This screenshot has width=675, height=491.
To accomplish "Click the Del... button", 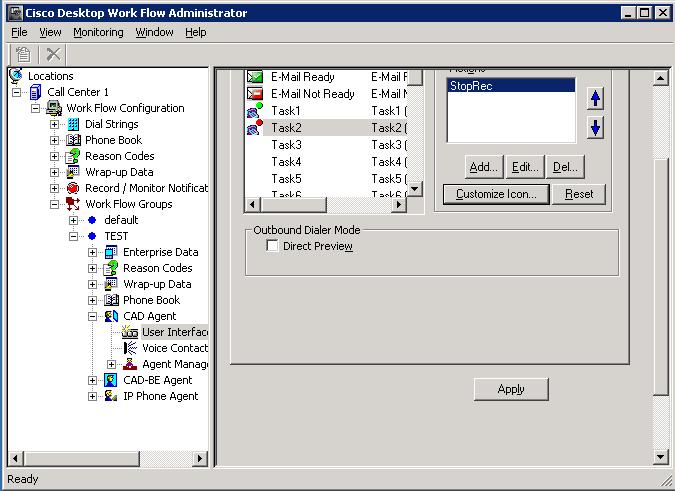I will (565, 167).
